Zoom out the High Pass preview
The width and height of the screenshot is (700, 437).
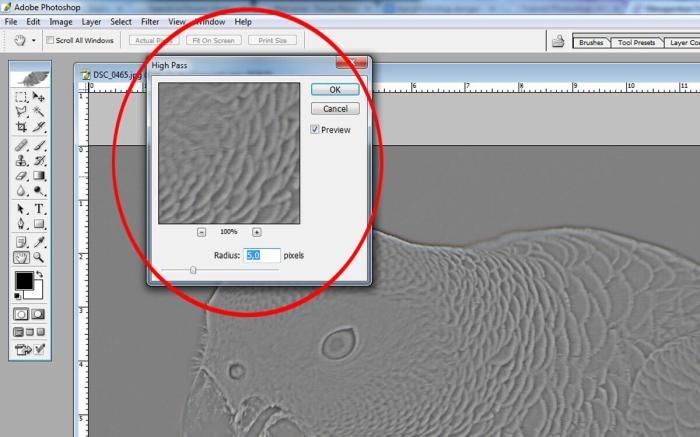coord(201,232)
